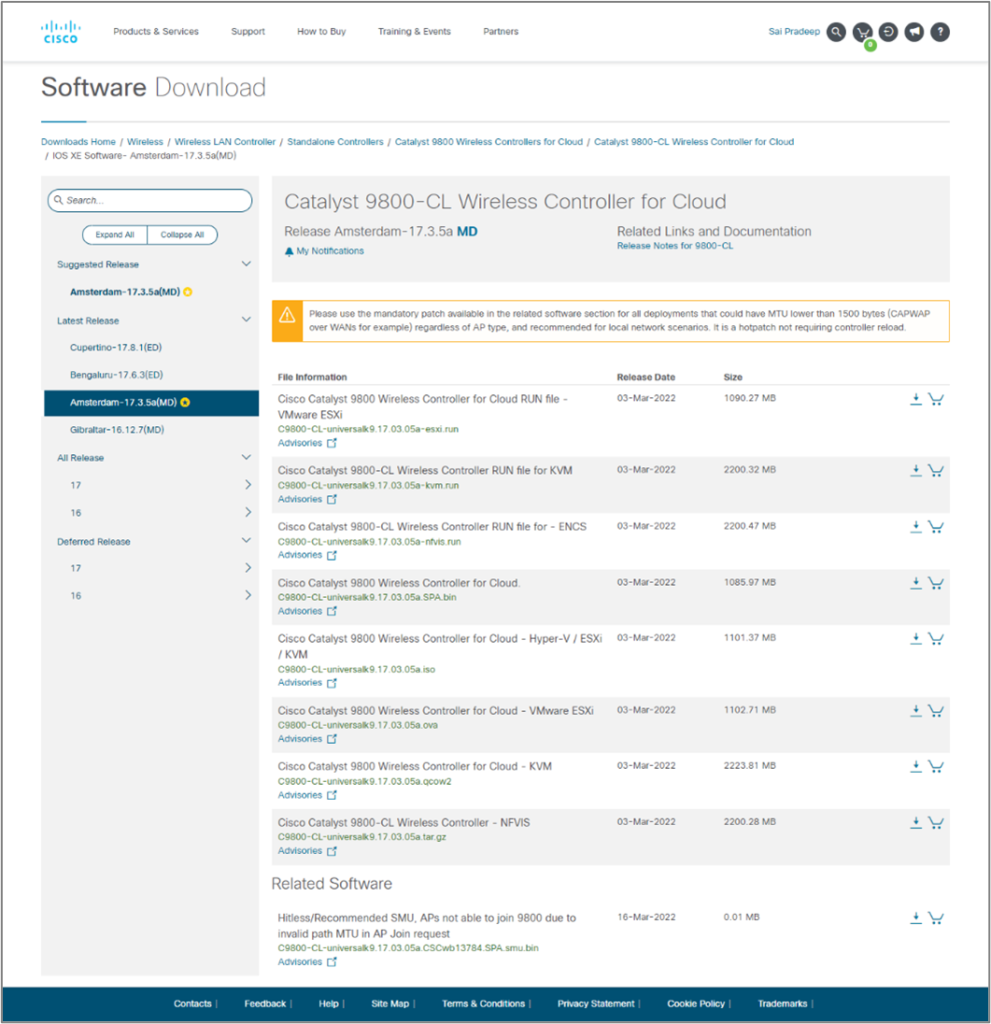
Task: Click the logout icon in the header
Action: coord(888,32)
